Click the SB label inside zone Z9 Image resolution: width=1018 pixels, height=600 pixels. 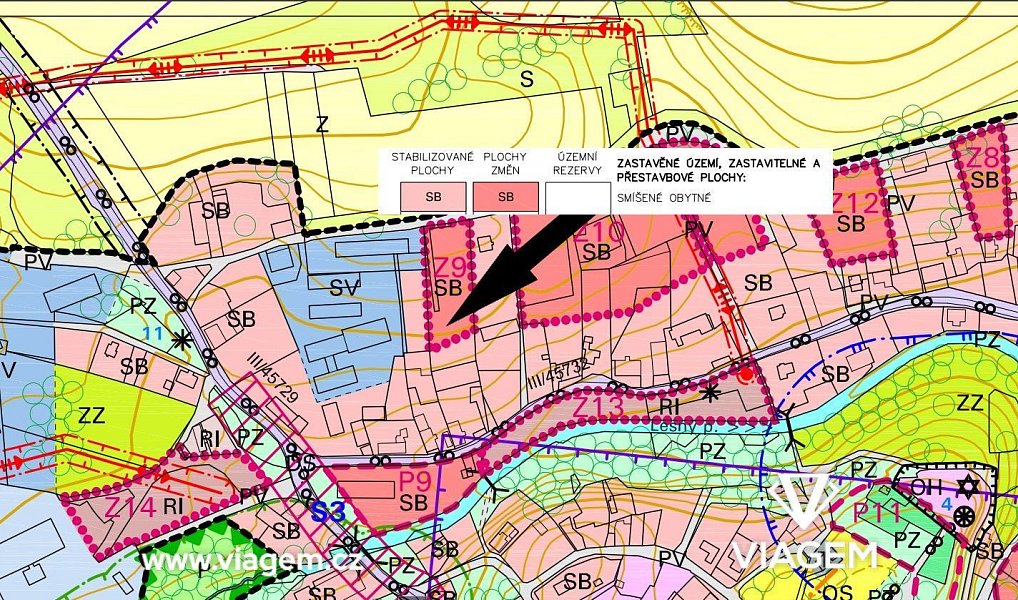[x=448, y=288]
